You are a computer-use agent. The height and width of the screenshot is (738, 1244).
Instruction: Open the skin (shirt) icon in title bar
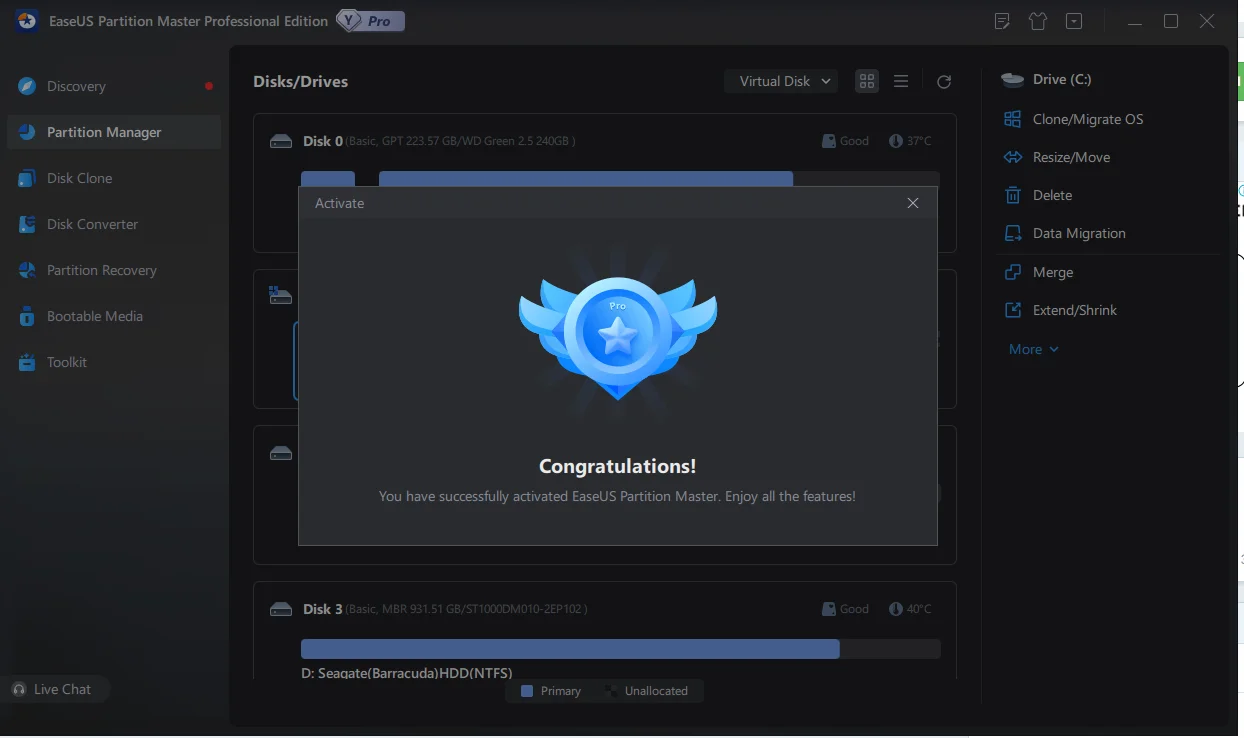pos(1038,21)
